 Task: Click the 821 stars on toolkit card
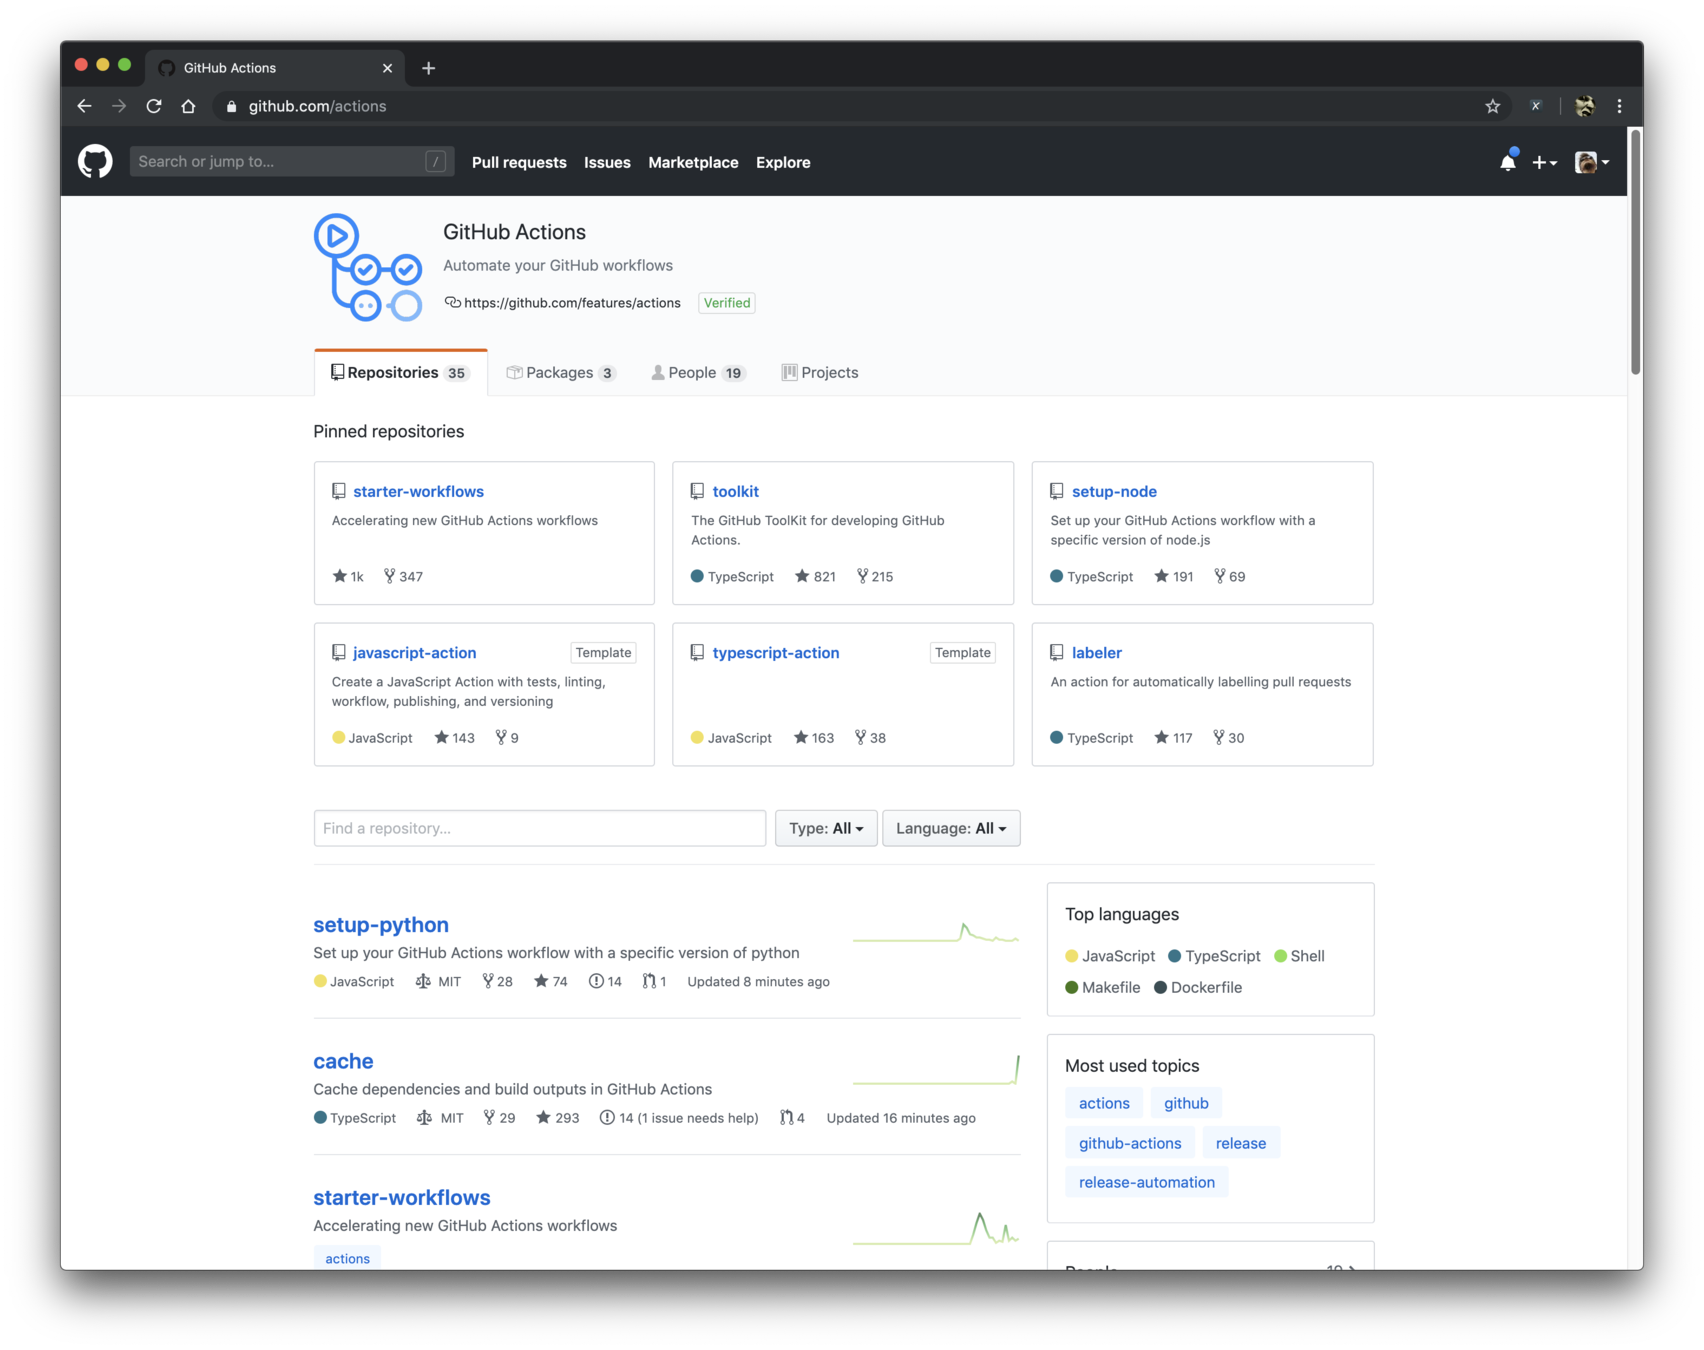click(x=815, y=576)
